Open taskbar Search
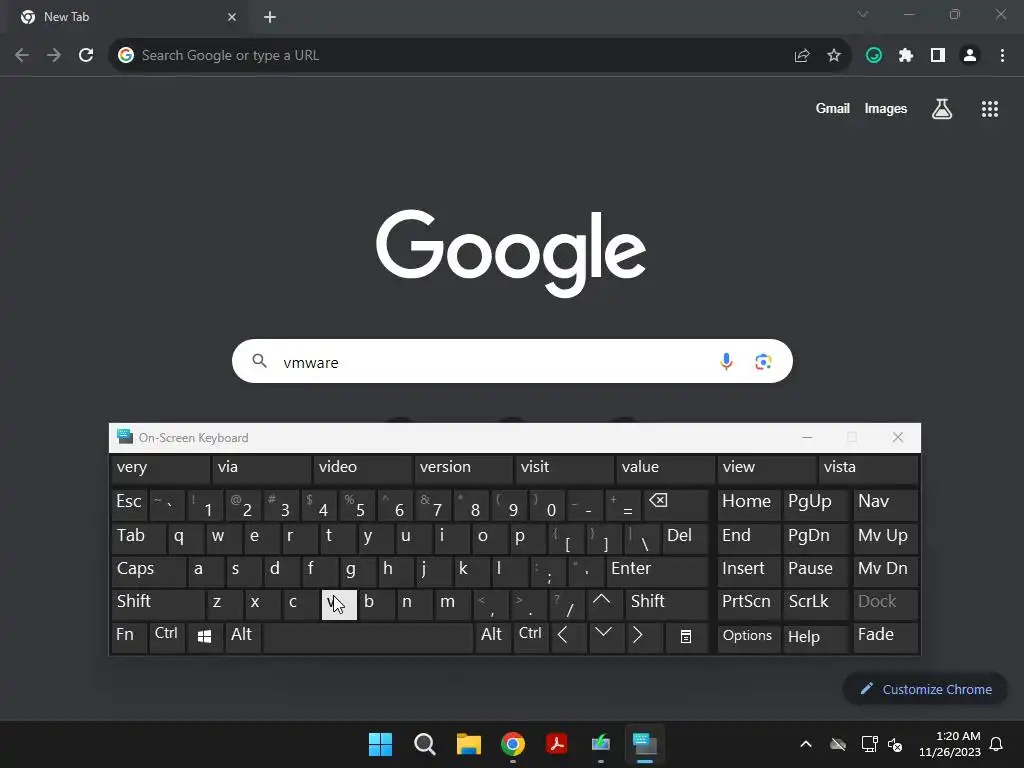 [x=424, y=744]
